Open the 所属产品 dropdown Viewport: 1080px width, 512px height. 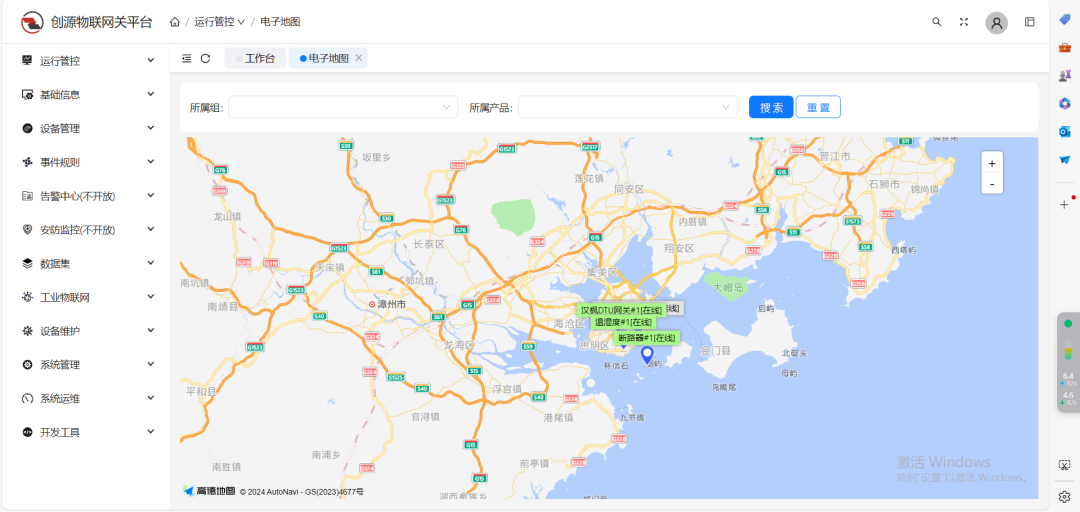coord(627,107)
